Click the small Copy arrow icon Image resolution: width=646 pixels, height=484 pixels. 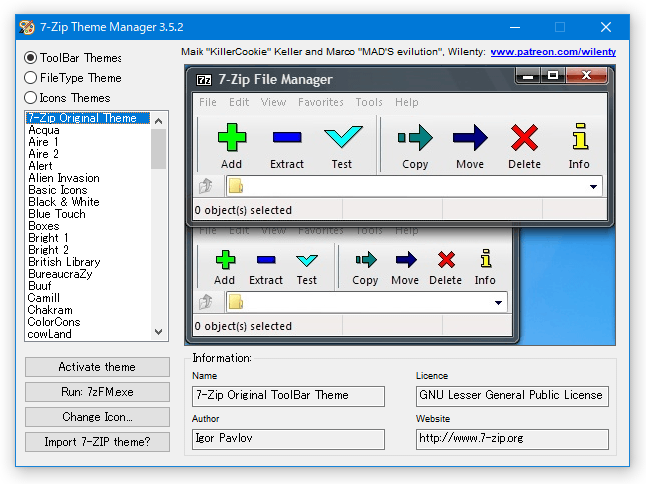tap(366, 260)
